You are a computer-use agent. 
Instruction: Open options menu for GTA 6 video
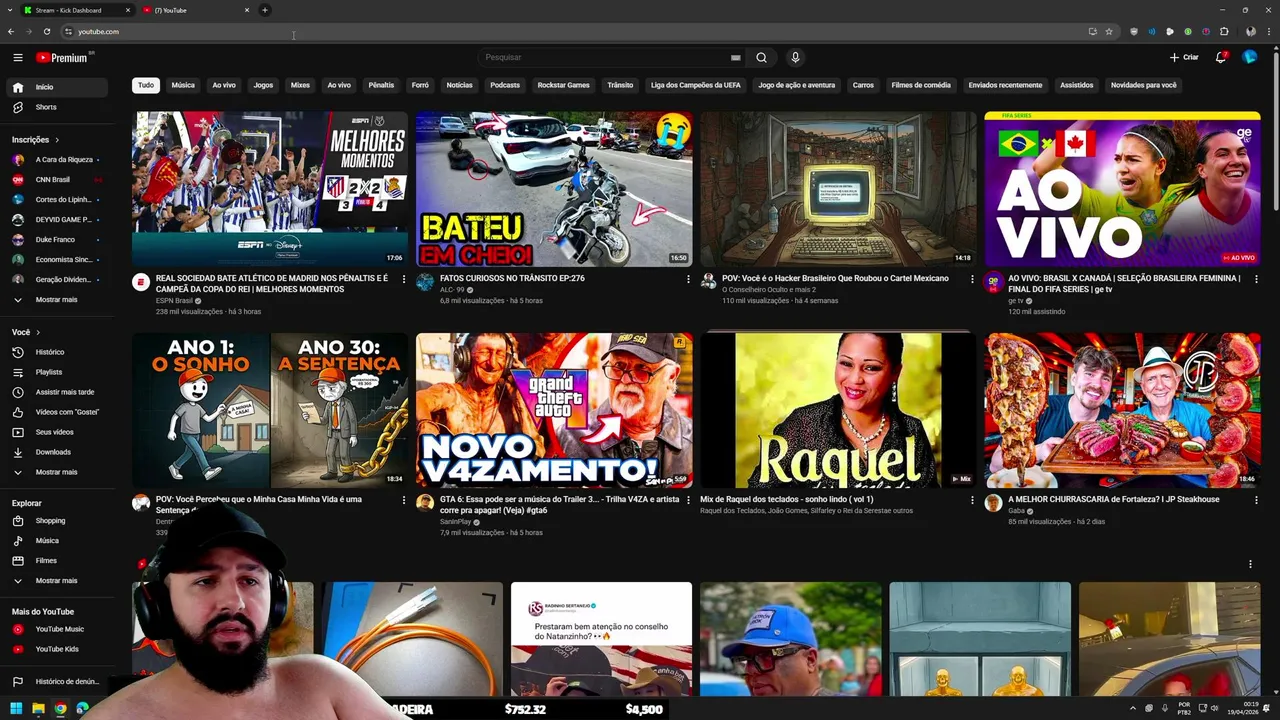click(688, 500)
